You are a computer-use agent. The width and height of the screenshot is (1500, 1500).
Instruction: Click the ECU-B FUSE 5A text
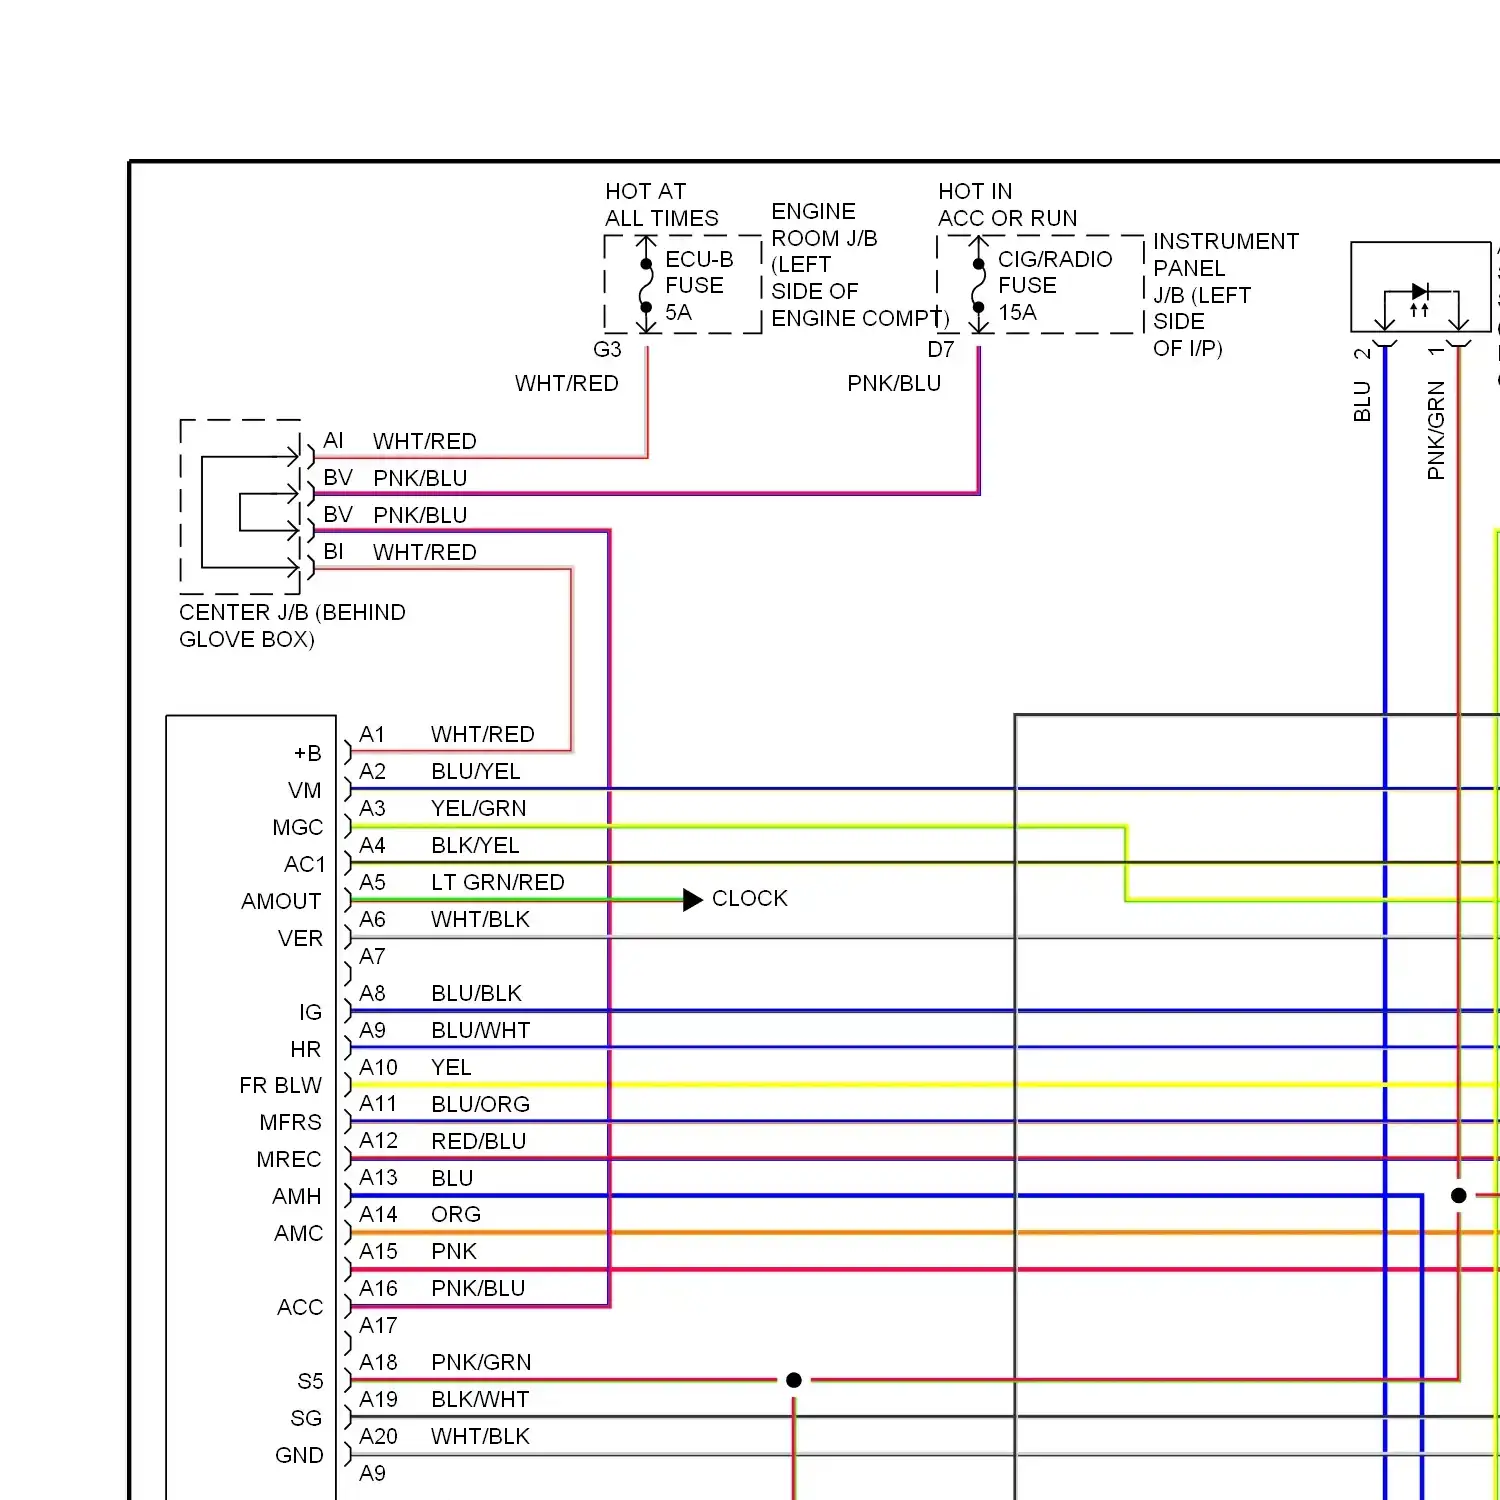click(699, 286)
